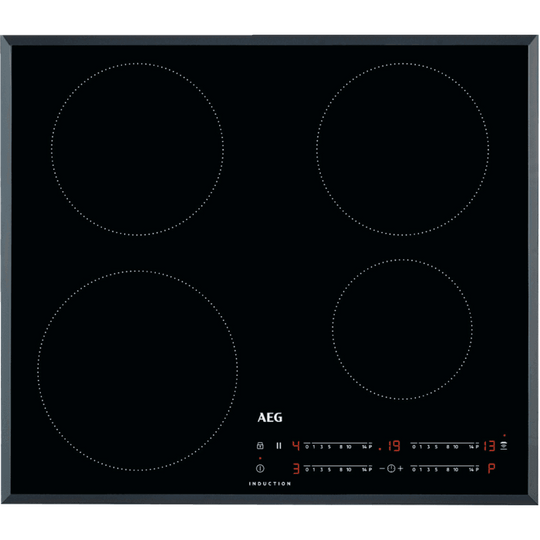Tap the child lock padlock icon

coord(260,445)
